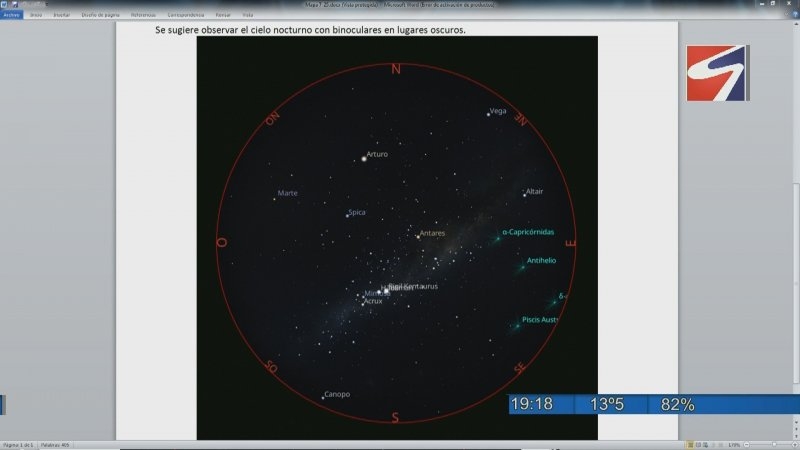The height and width of the screenshot is (450, 800).
Task: Go to the Referencias tab
Action: tap(143, 15)
